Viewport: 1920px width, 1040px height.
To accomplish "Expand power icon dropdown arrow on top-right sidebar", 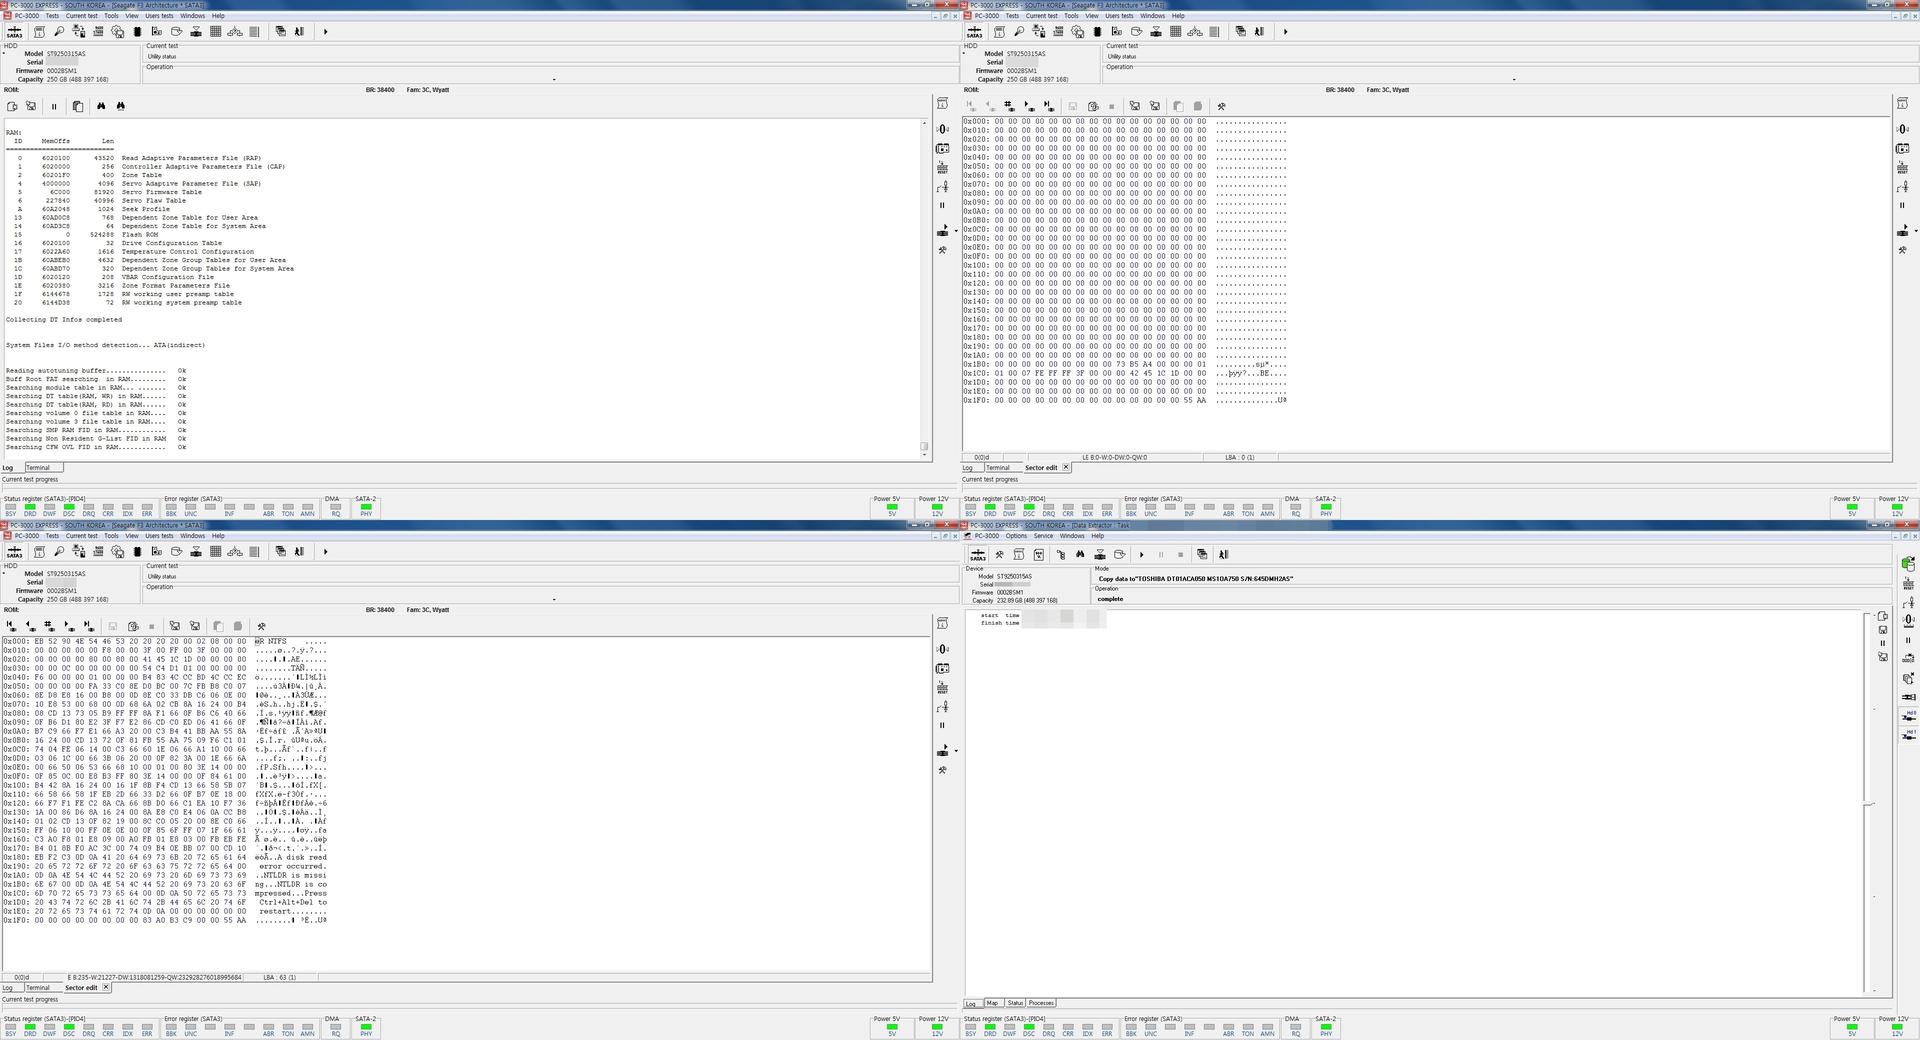I will [1915, 231].
